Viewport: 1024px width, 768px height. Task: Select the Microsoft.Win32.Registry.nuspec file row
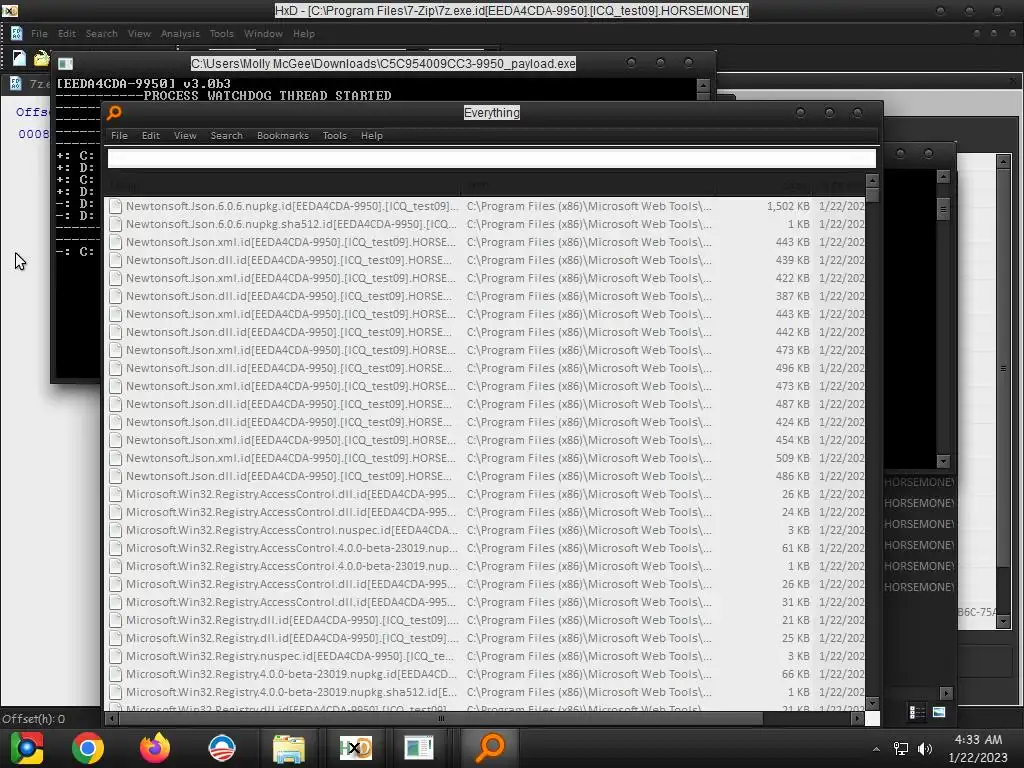[x=487, y=656]
